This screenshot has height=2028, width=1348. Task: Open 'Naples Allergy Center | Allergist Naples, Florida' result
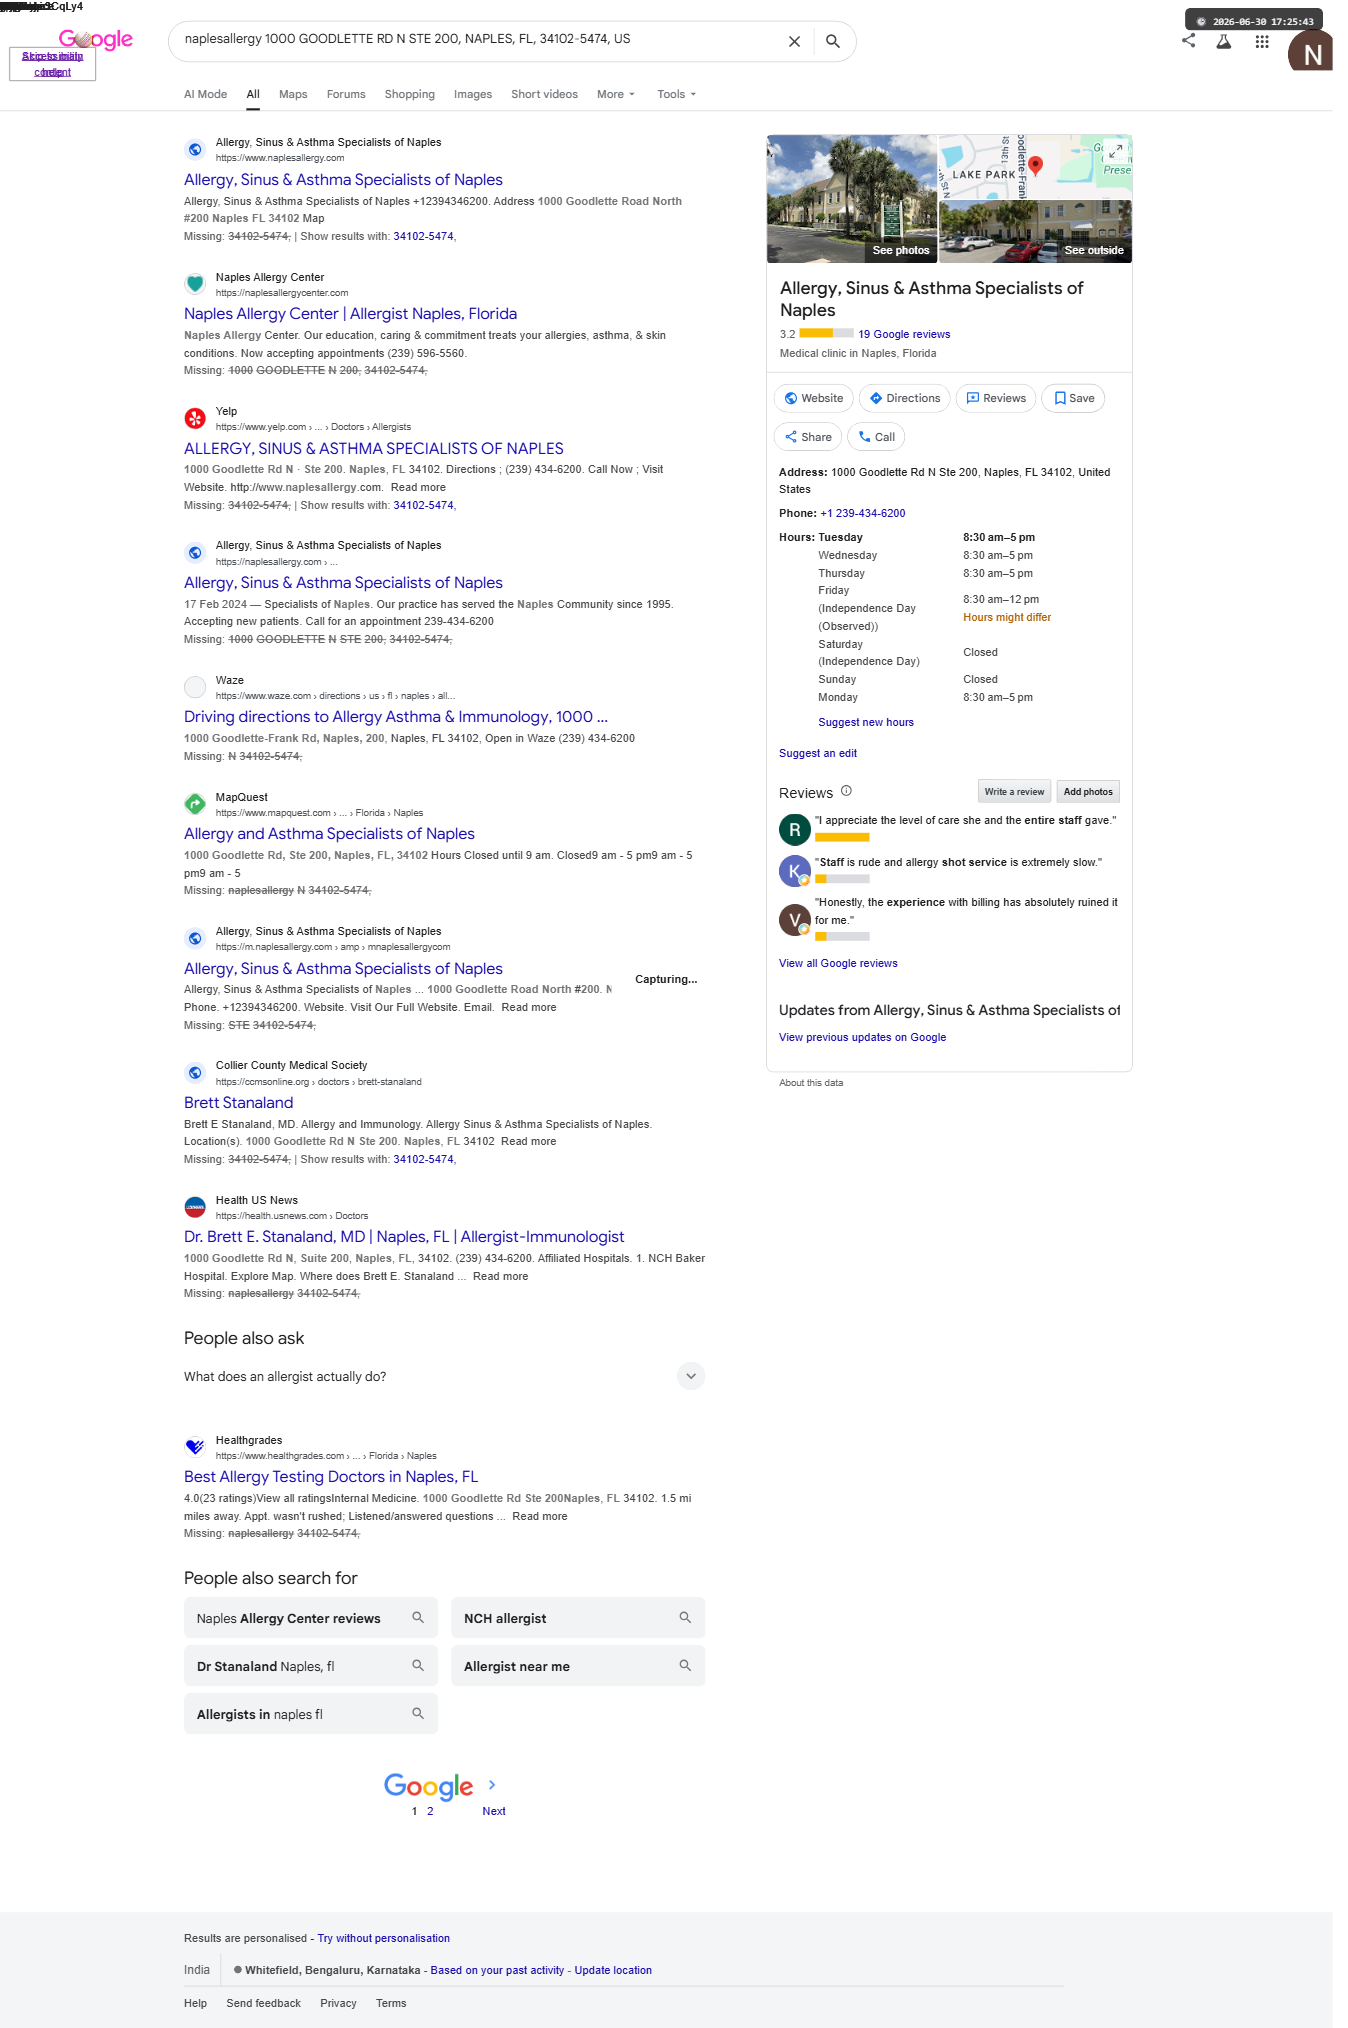350,314
